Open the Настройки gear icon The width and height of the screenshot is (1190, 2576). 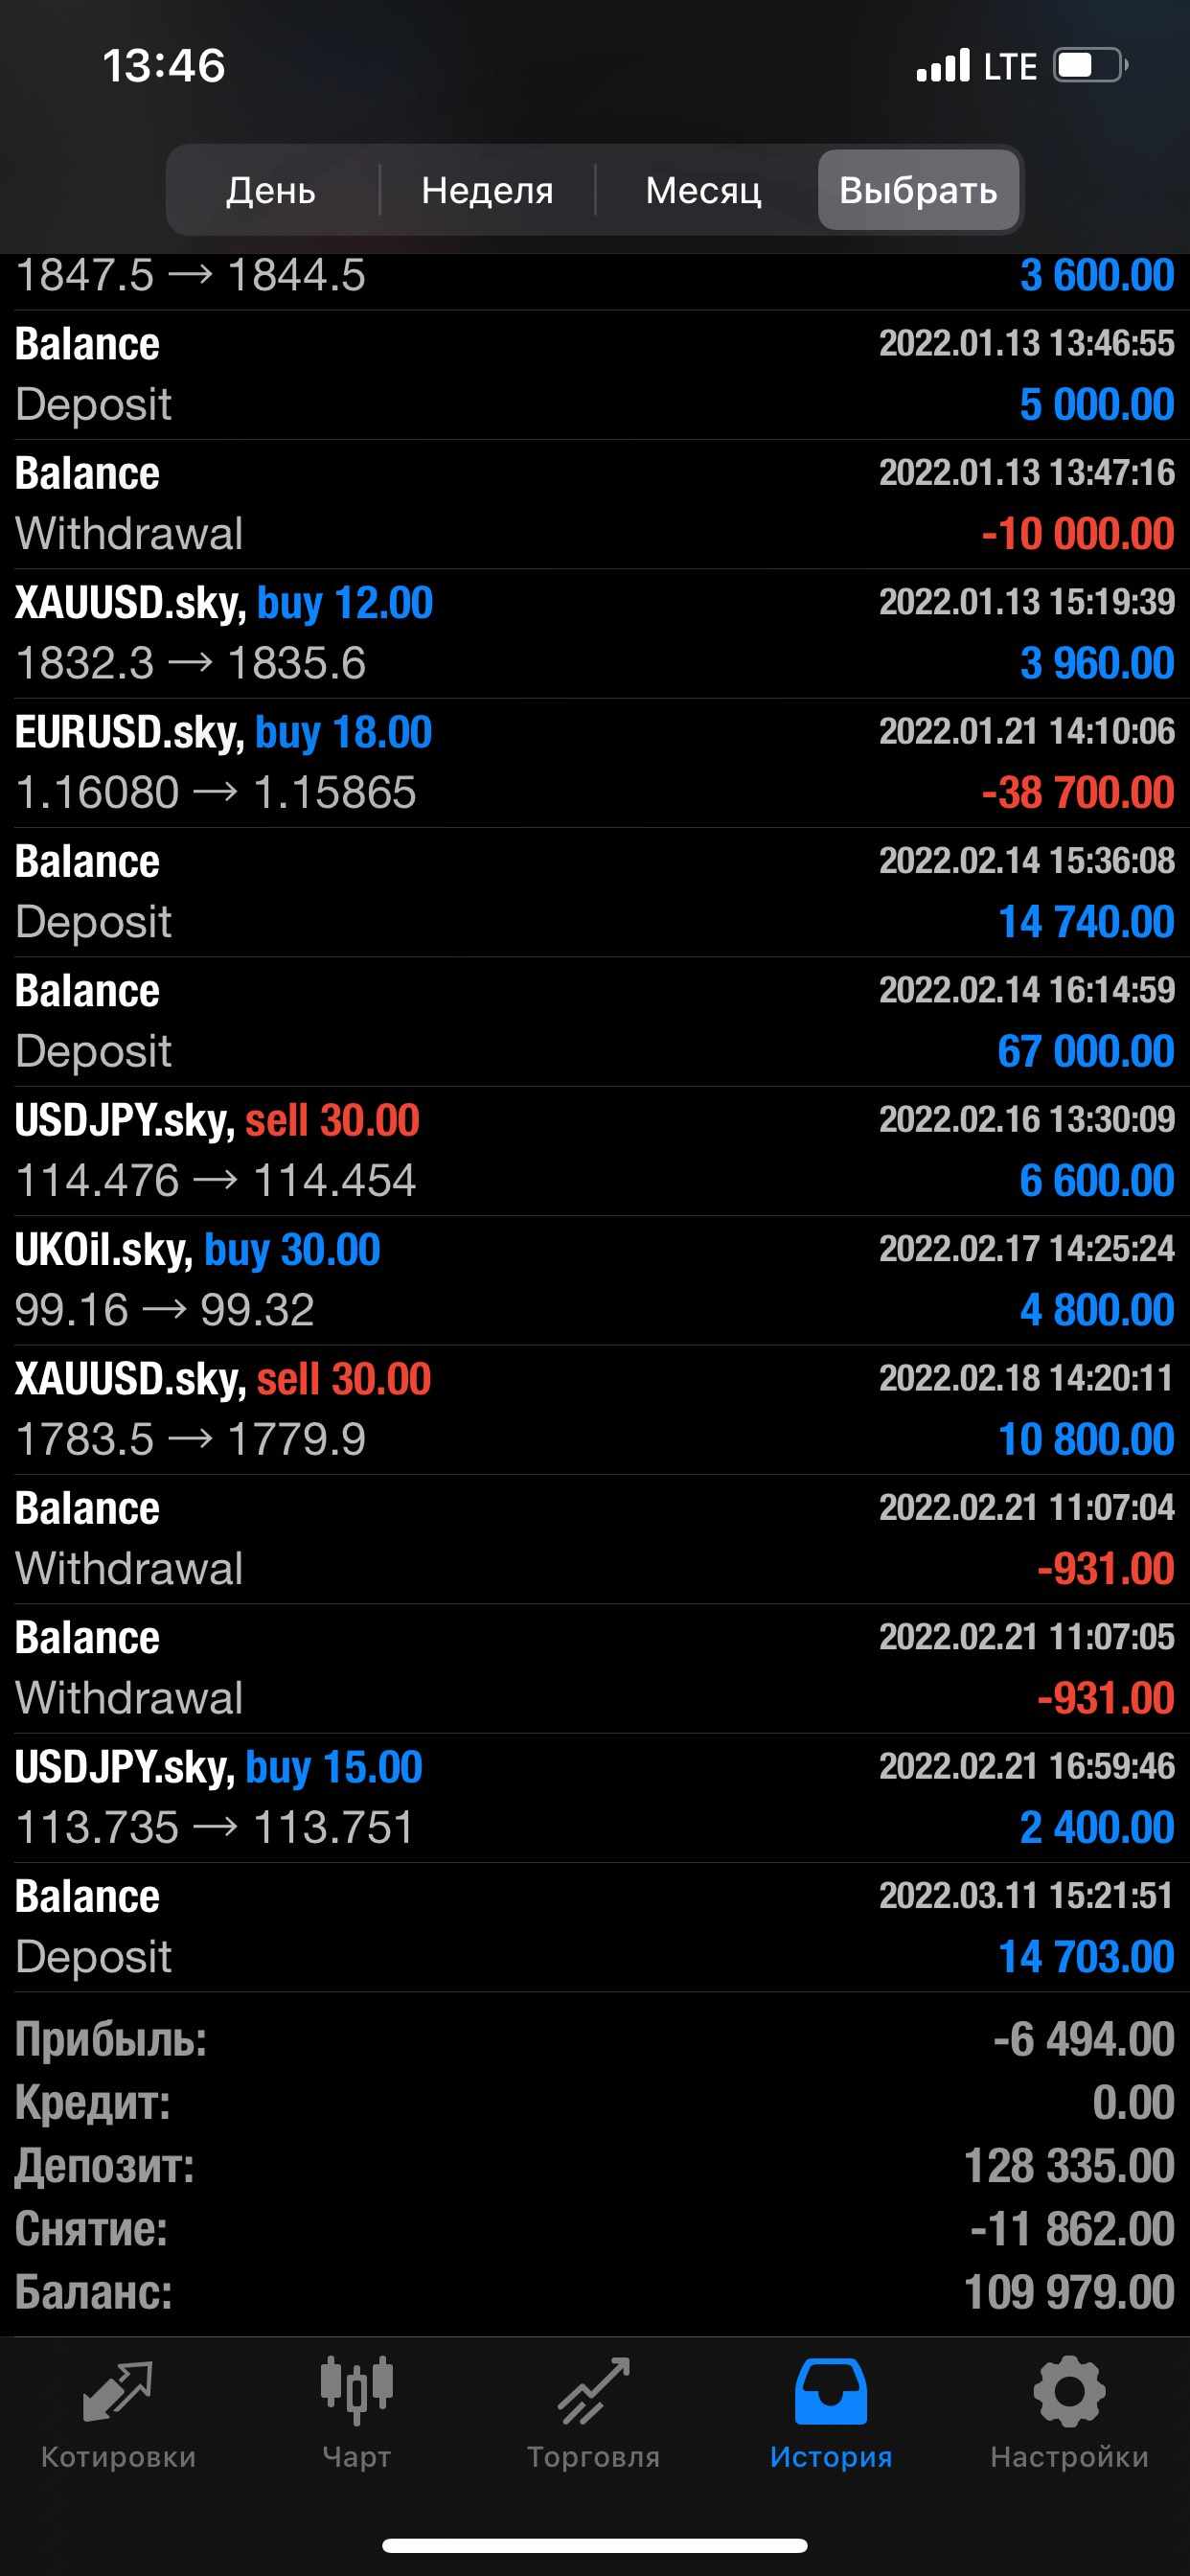pyautogui.click(x=1069, y=2392)
